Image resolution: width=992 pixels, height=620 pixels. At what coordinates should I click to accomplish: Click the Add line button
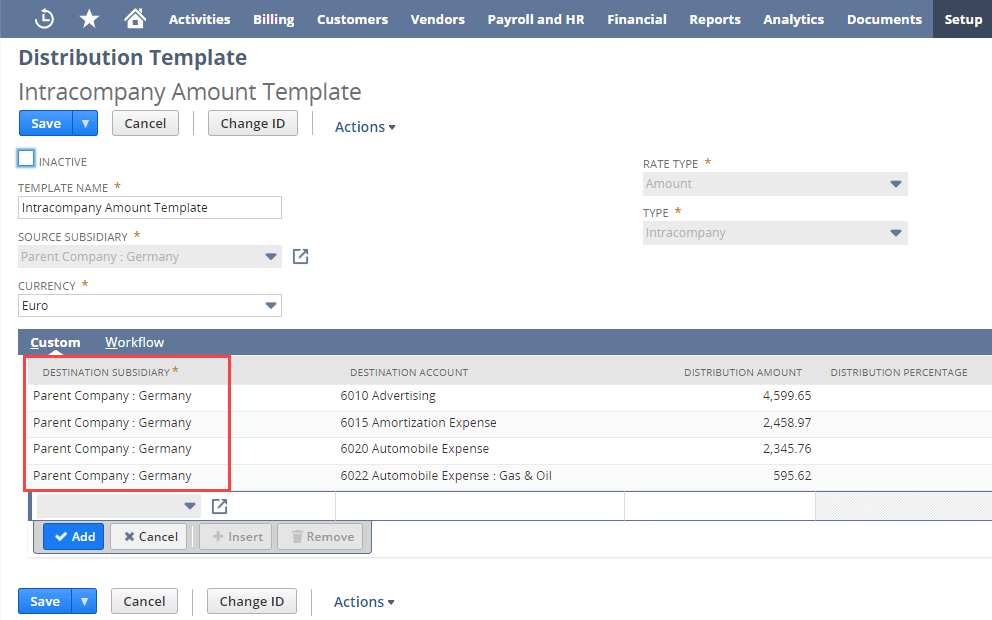tap(73, 536)
